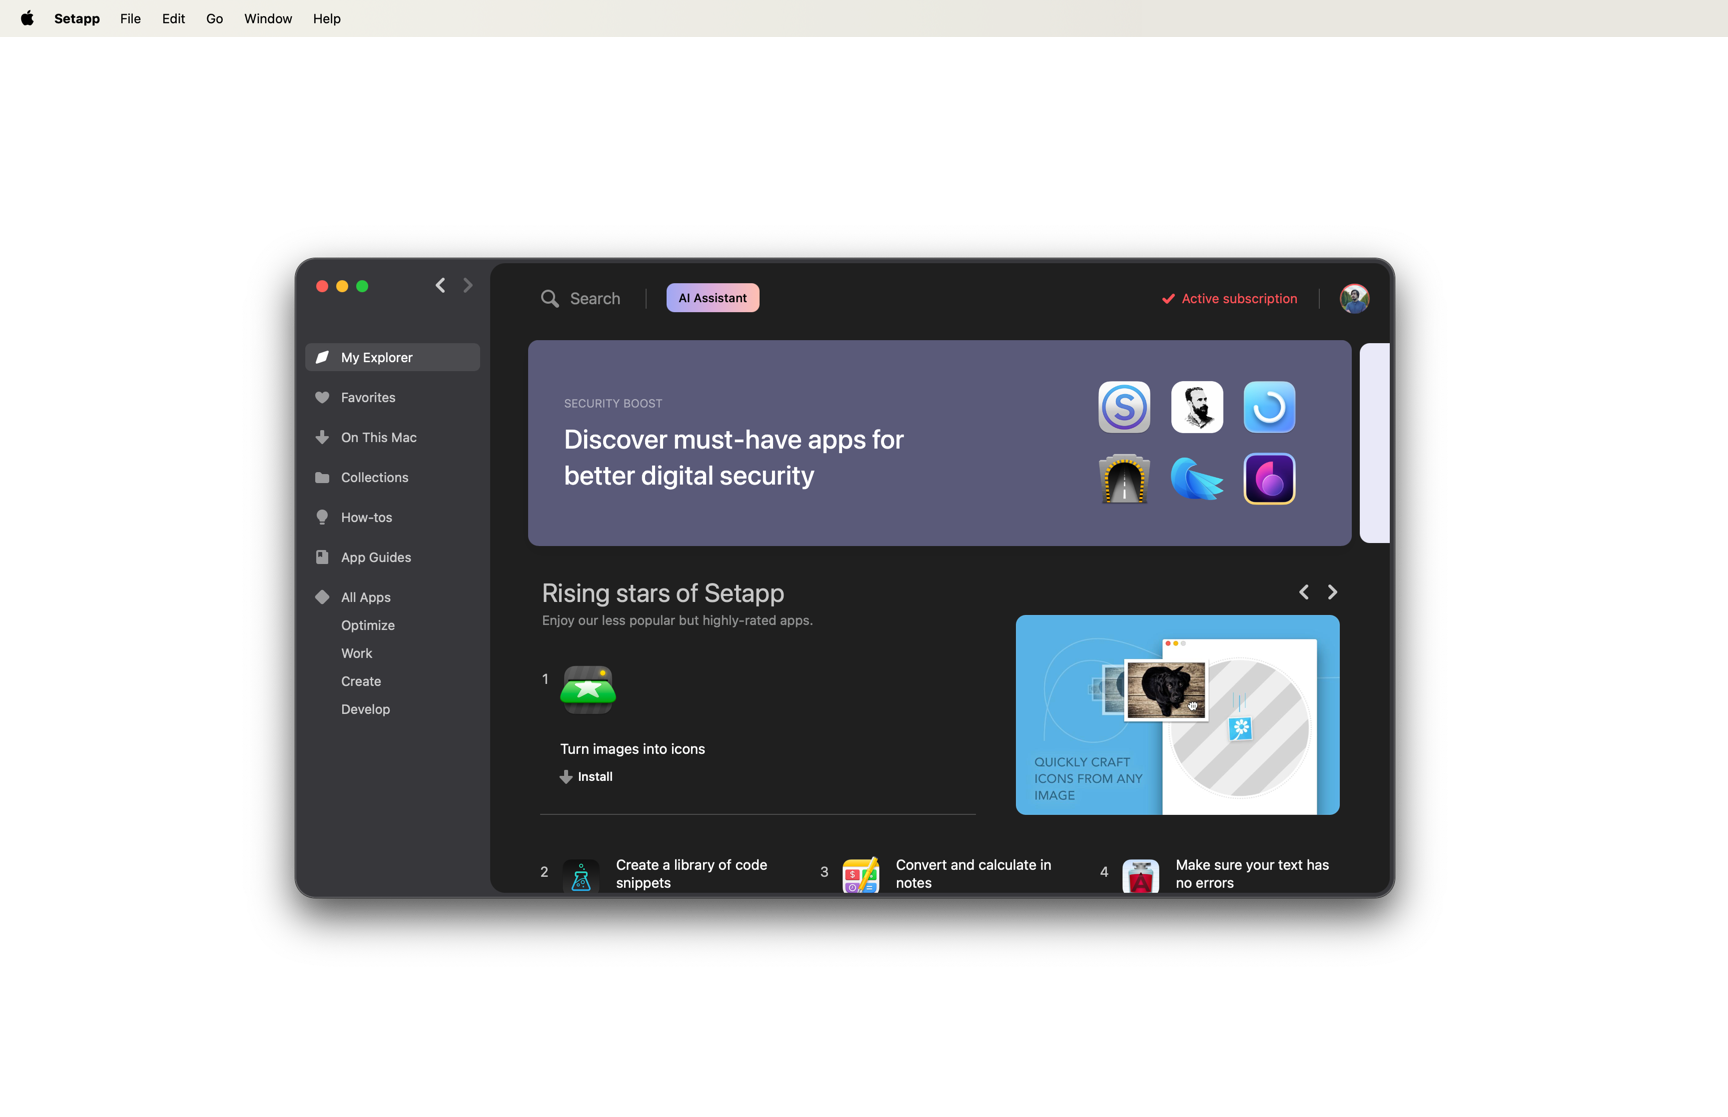Image resolution: width=1728 pixels, height=1117 pixels.
Task: Open the purple drop app icon
Action: [x=1269, y=479]
